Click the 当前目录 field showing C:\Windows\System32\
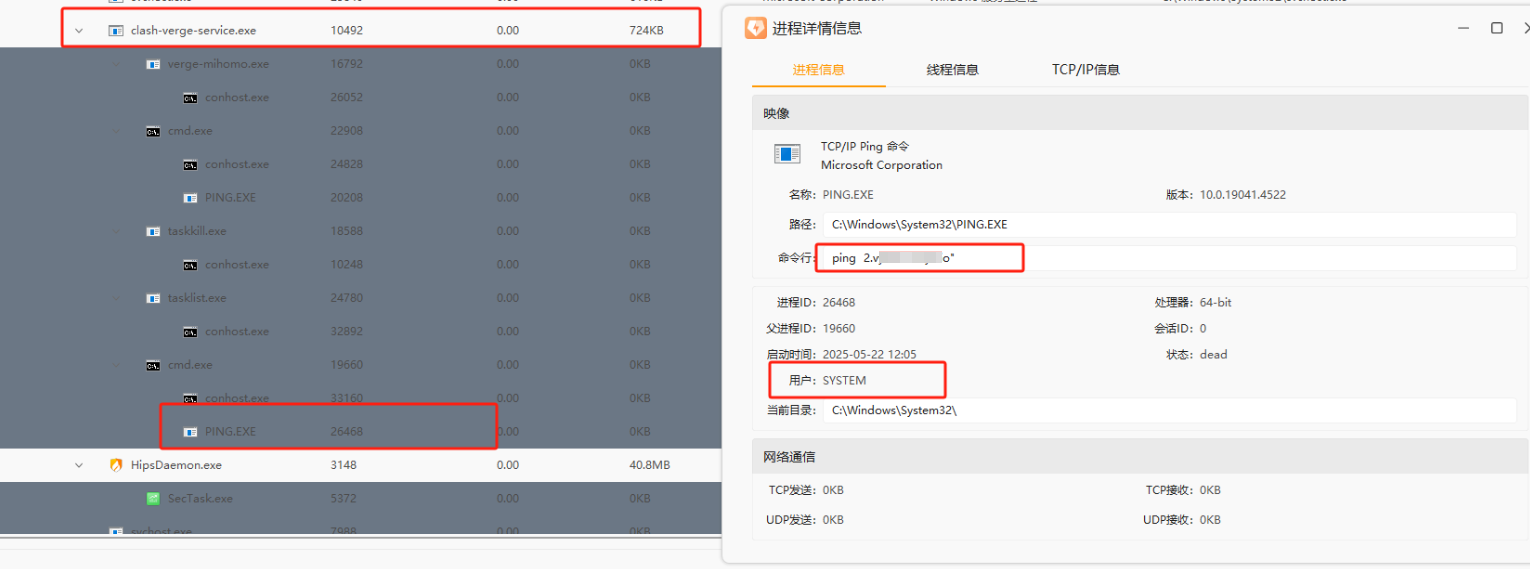This screenshot has width=1530, height=569. tap(1168, 410)
